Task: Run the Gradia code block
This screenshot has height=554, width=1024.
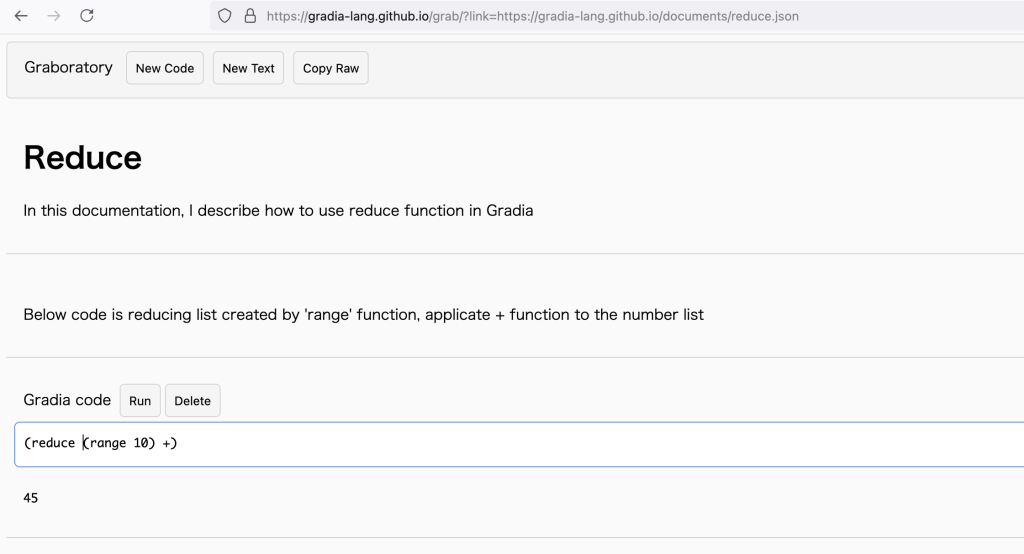Action: tap(140, 400)
